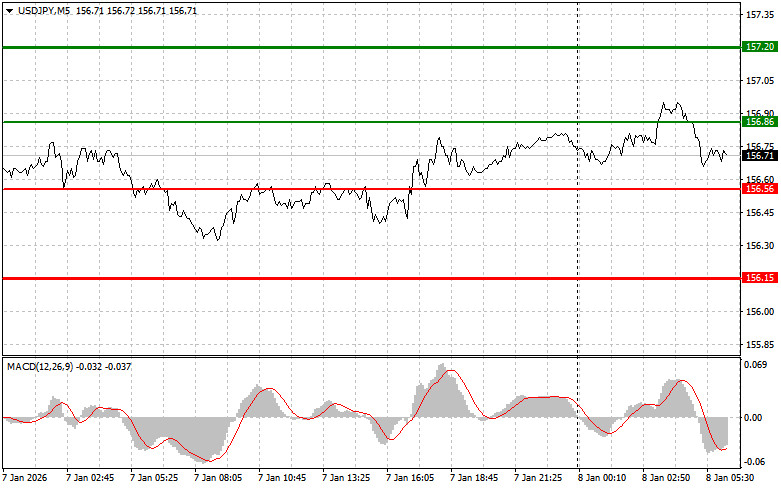
Task: Click the 155.85 price scale value
Action: [x=760, y=345]
